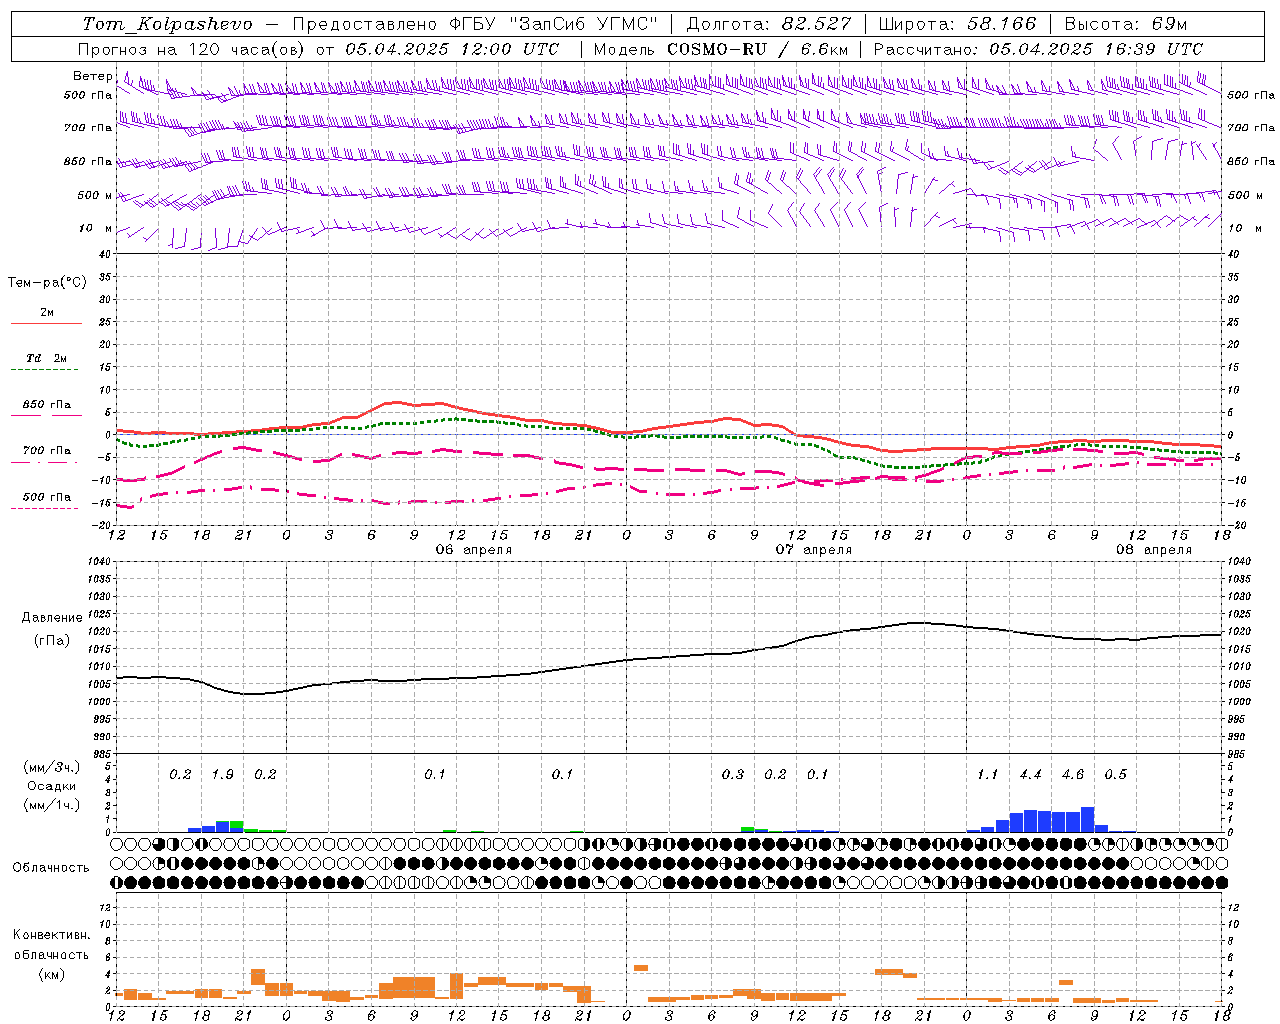Select the station height value 69м
This screenshot has height=1024, width=1280.
click(1169, 24)
